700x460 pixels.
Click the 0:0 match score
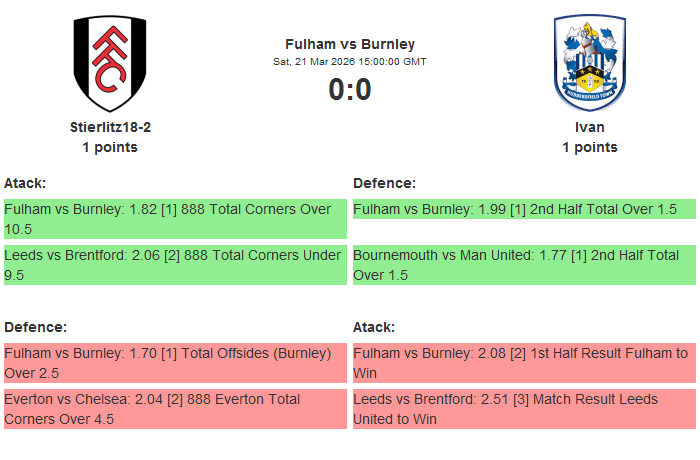(x=350, y=89)
